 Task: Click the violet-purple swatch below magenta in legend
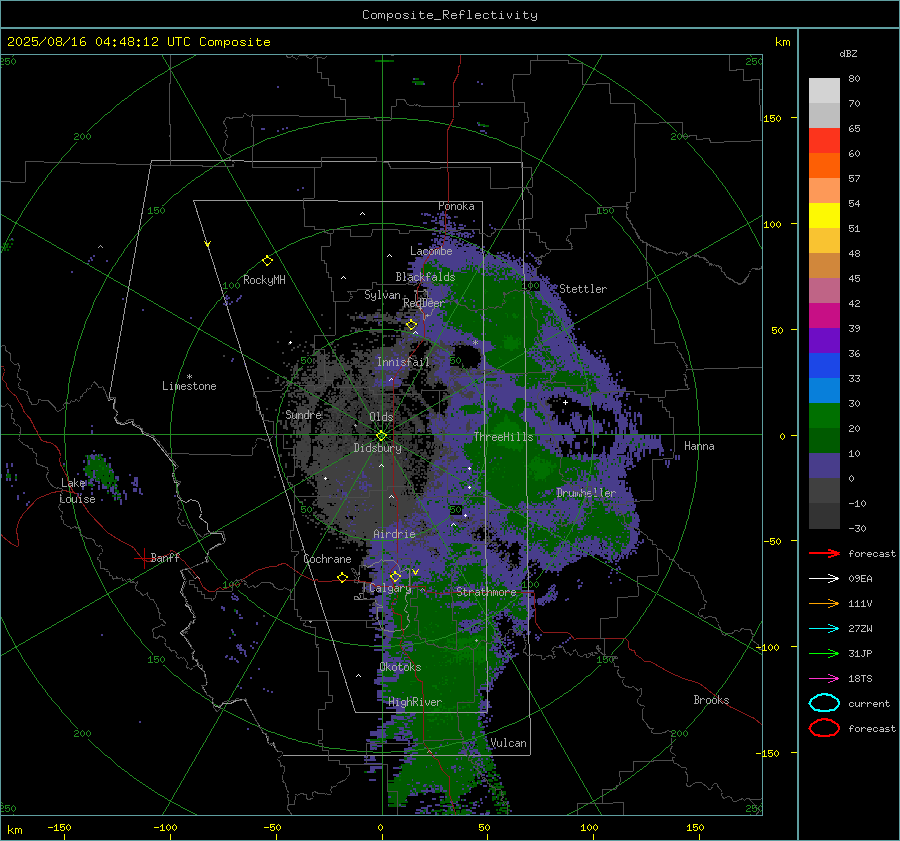point(824,341)
